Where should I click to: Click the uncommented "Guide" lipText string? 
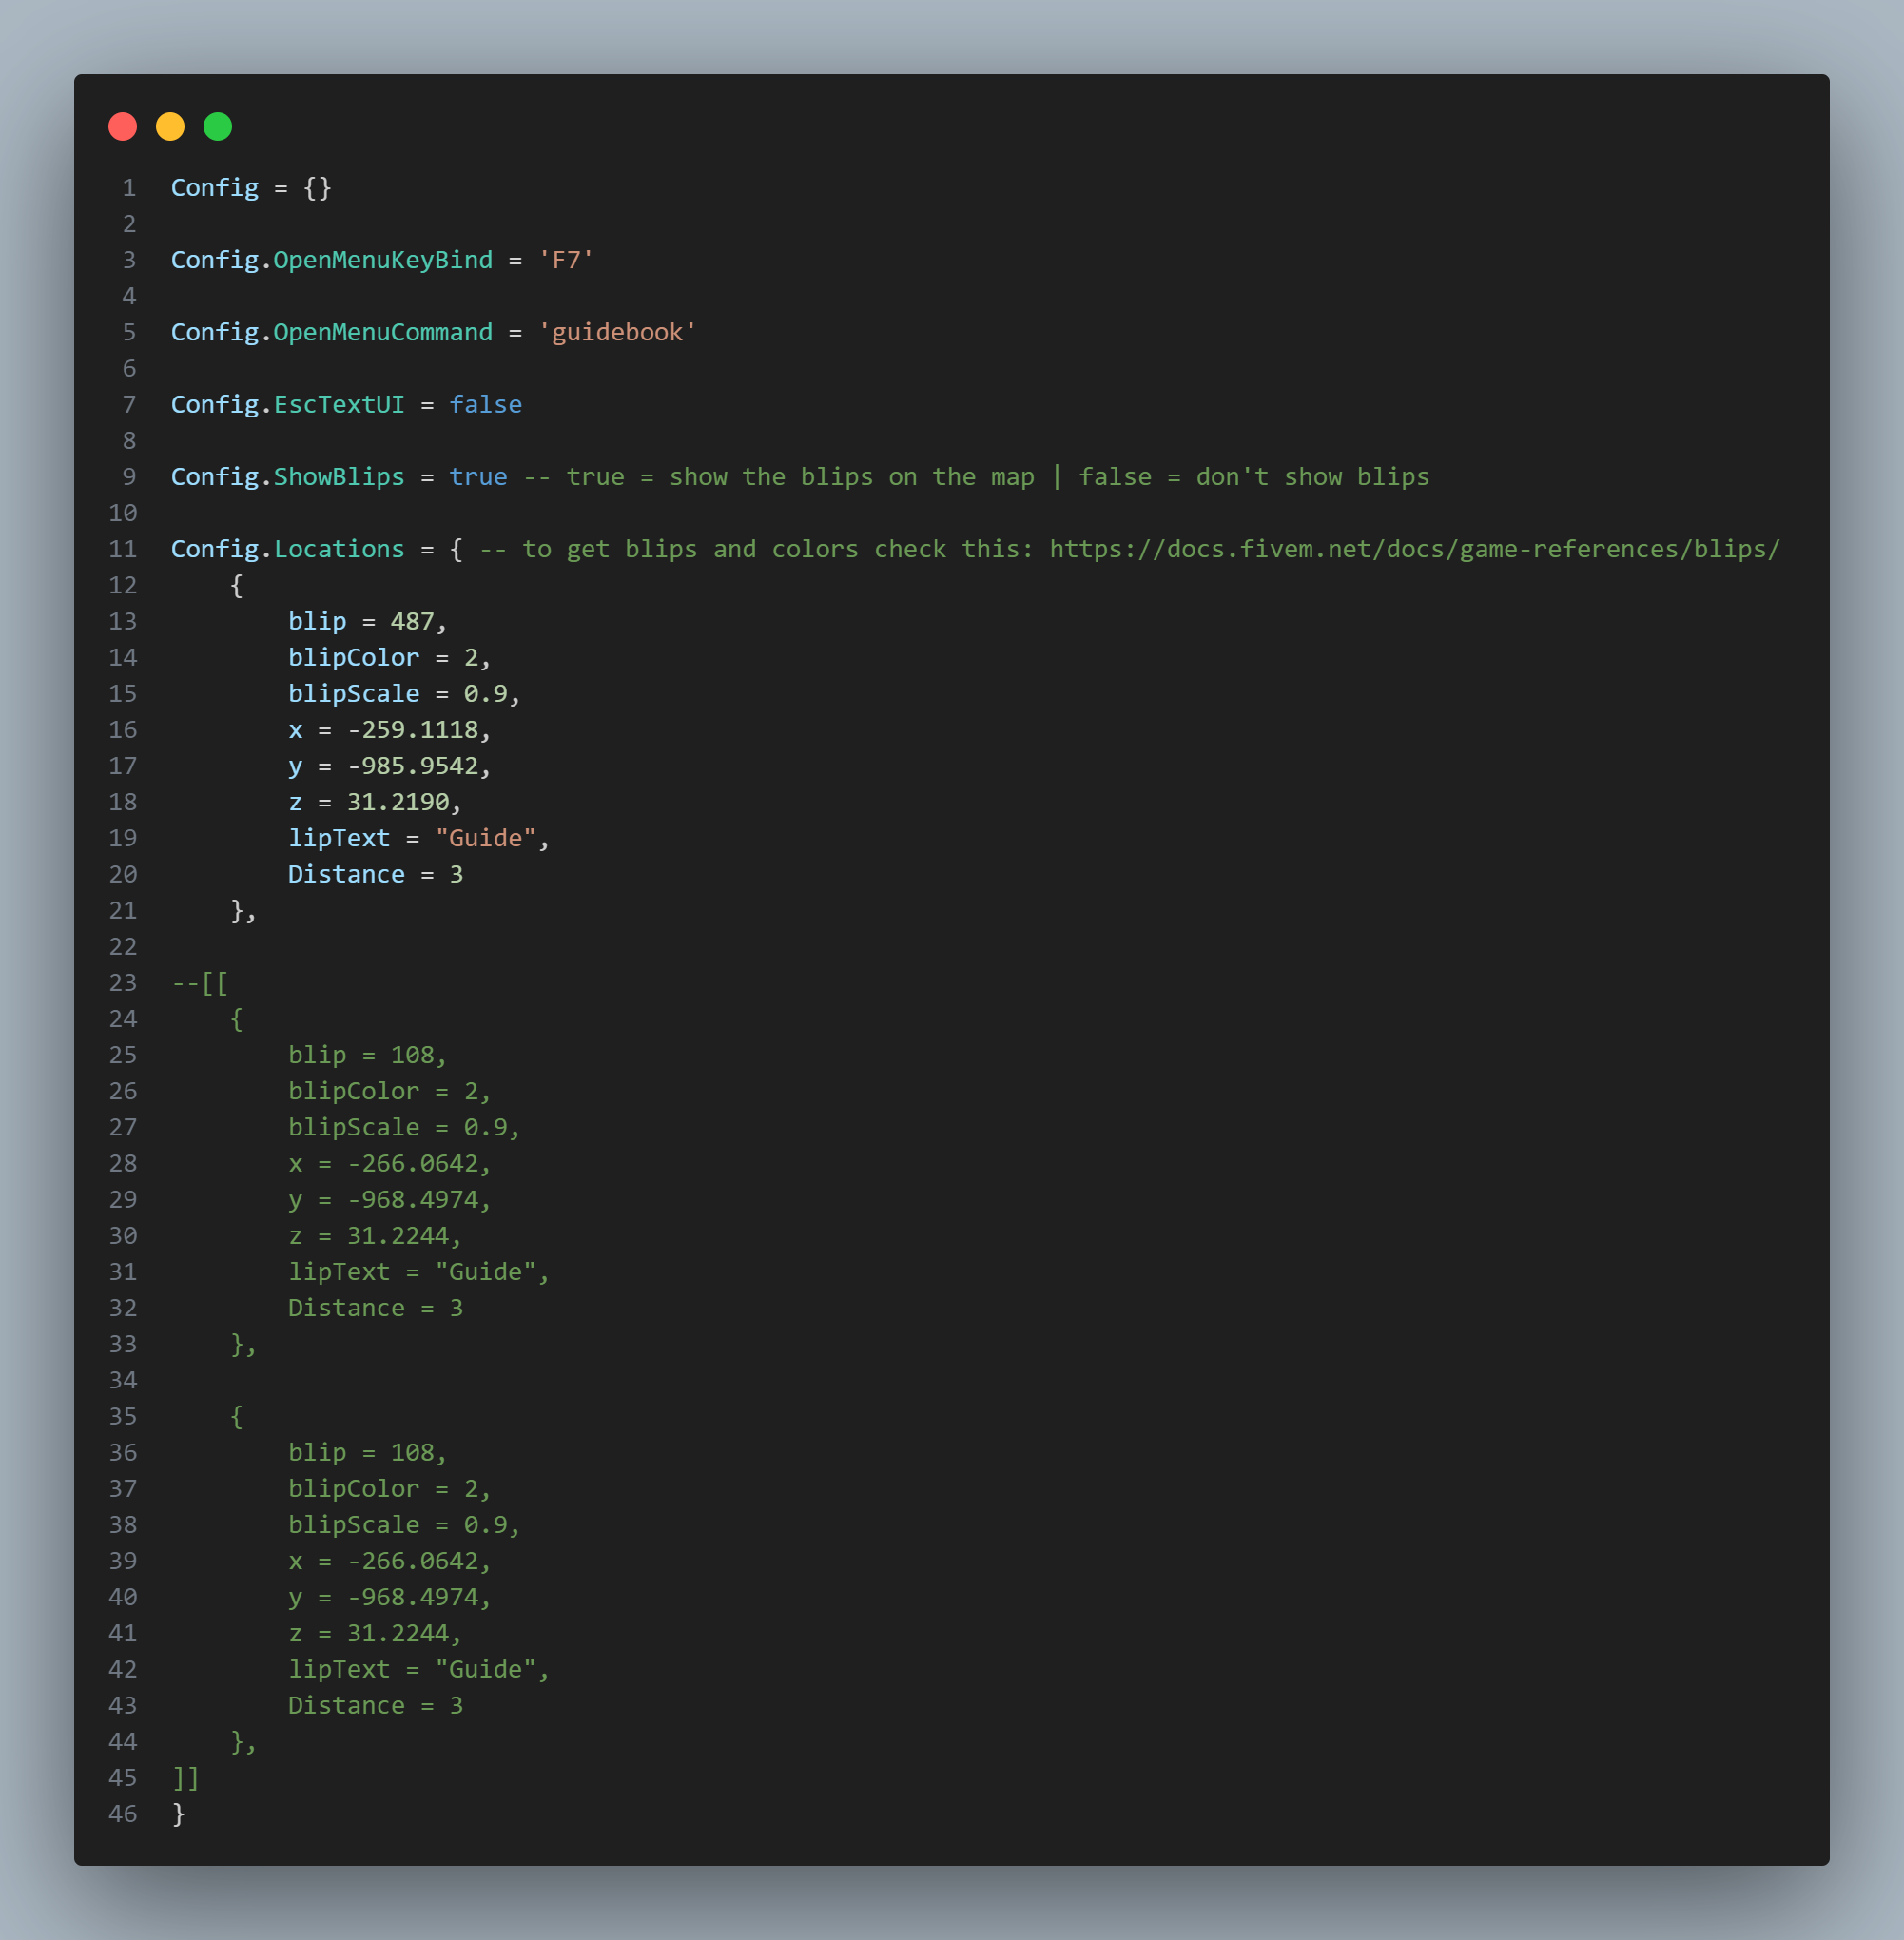pyautogui.click(x=485, y=838)
